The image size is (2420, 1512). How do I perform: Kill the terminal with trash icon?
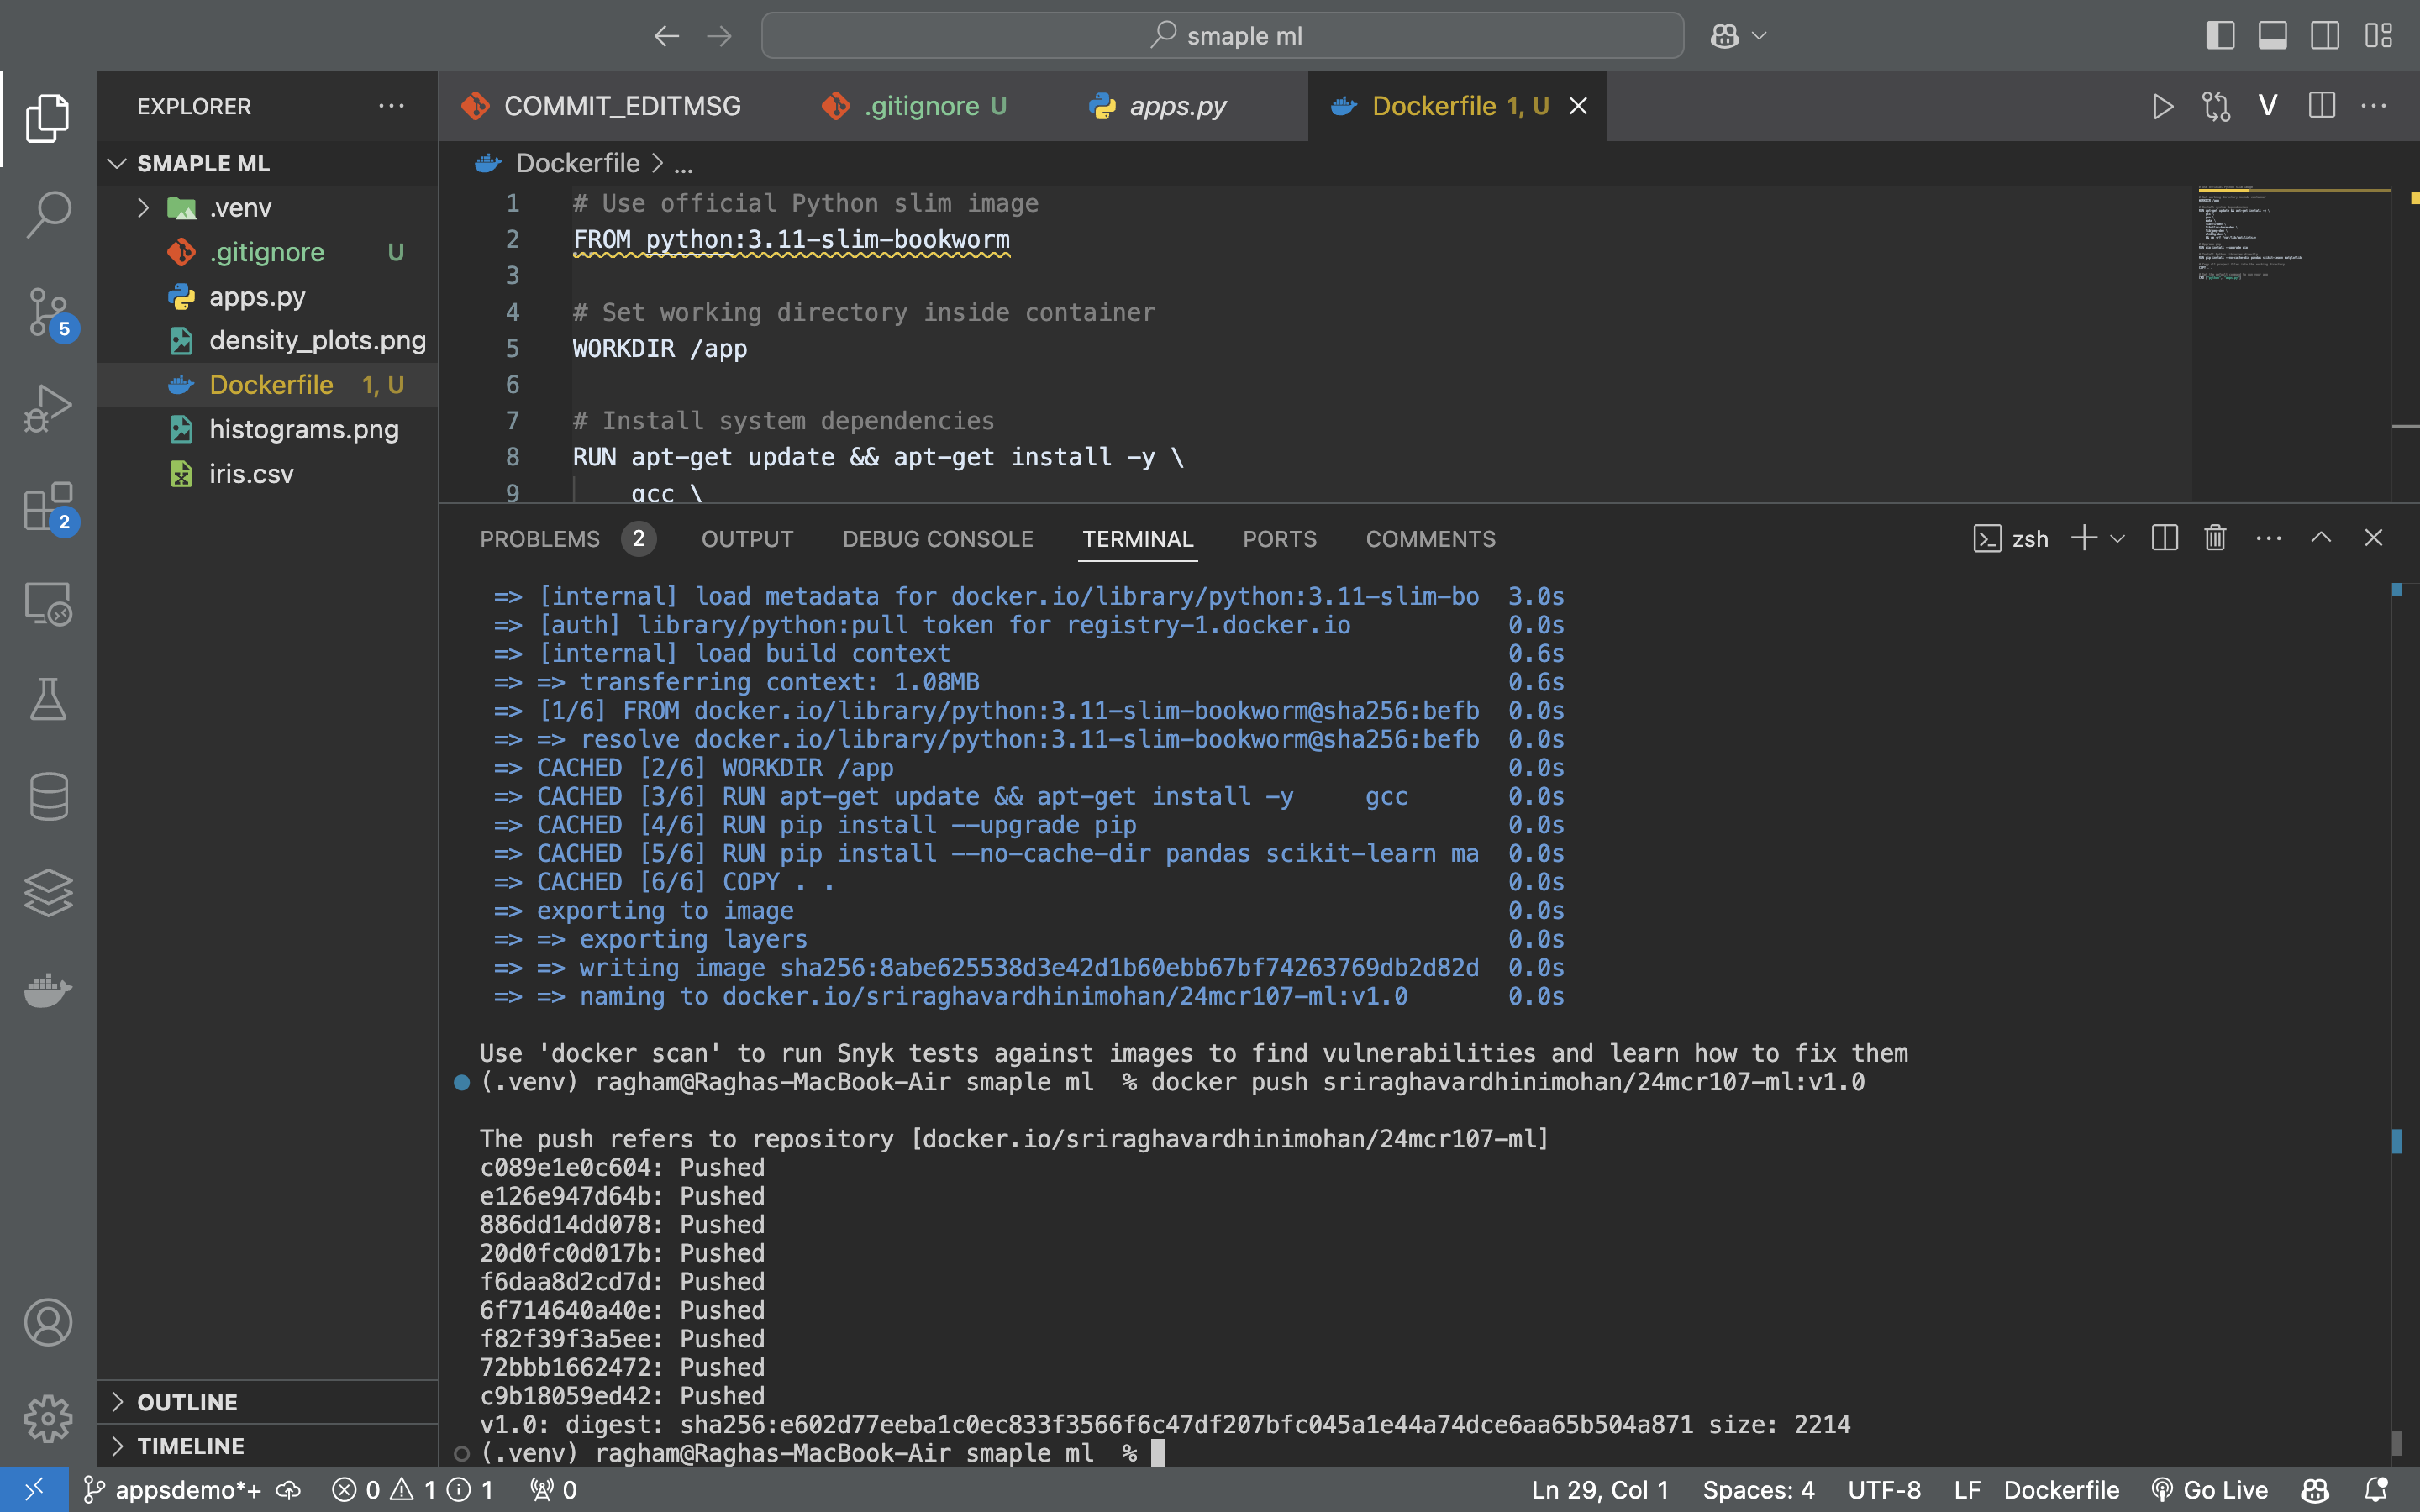[2215, 538]
